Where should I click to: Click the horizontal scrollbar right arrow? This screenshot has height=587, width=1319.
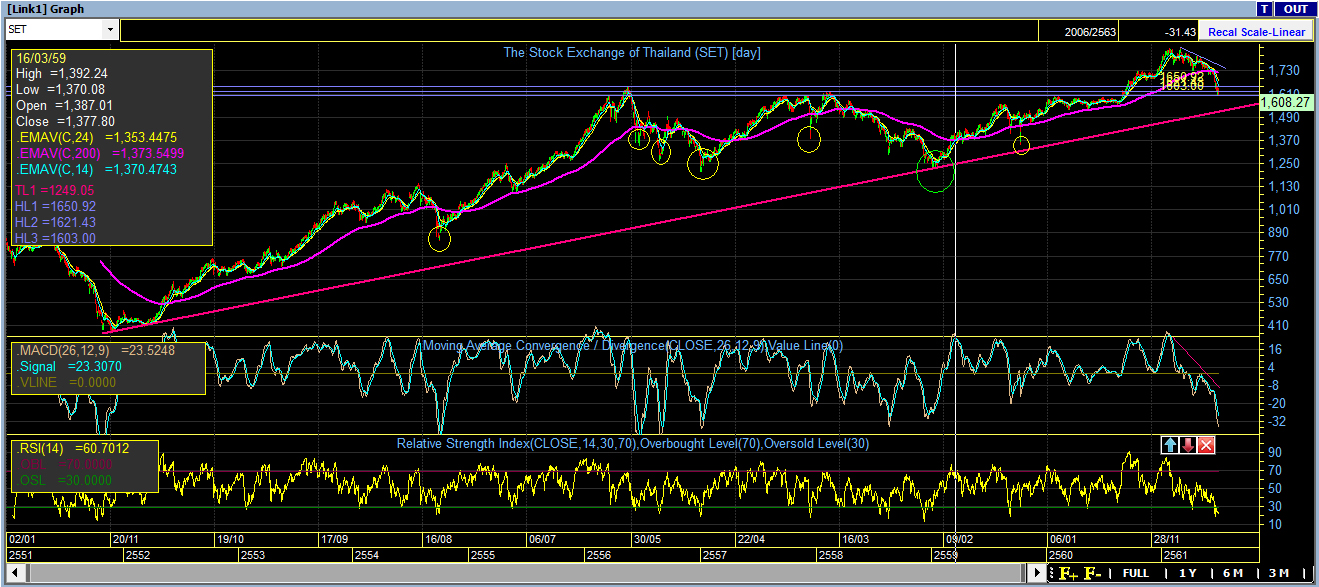[x=1036, y=574]
